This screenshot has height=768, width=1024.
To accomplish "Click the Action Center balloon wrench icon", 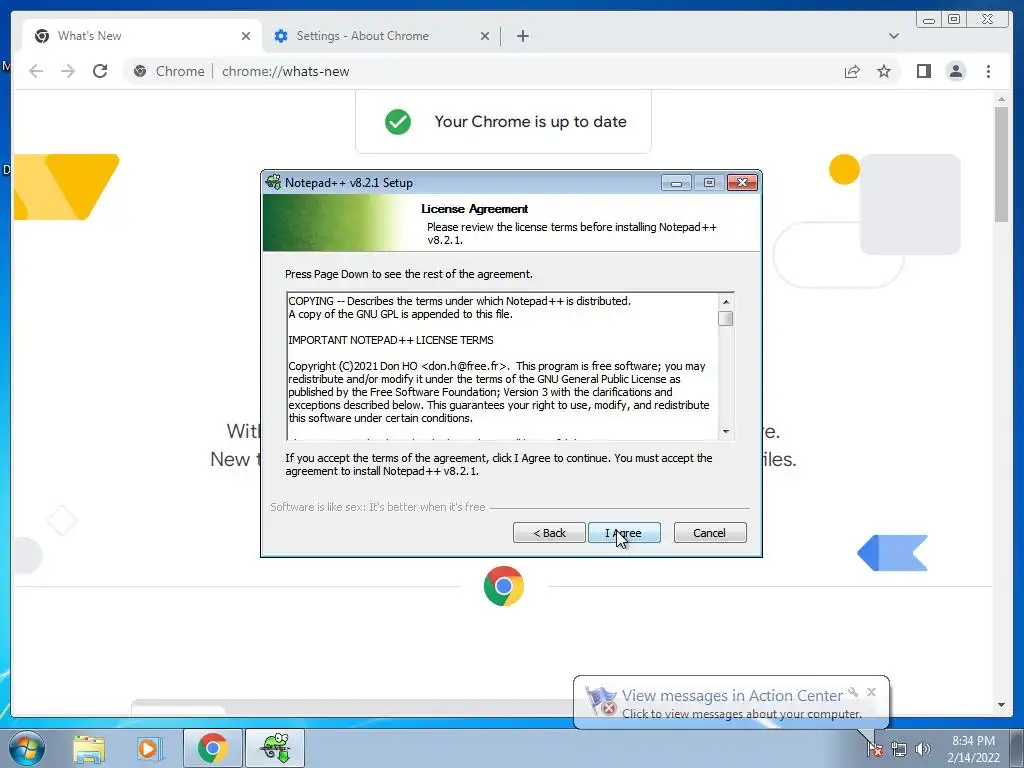I will coord(853,692).
